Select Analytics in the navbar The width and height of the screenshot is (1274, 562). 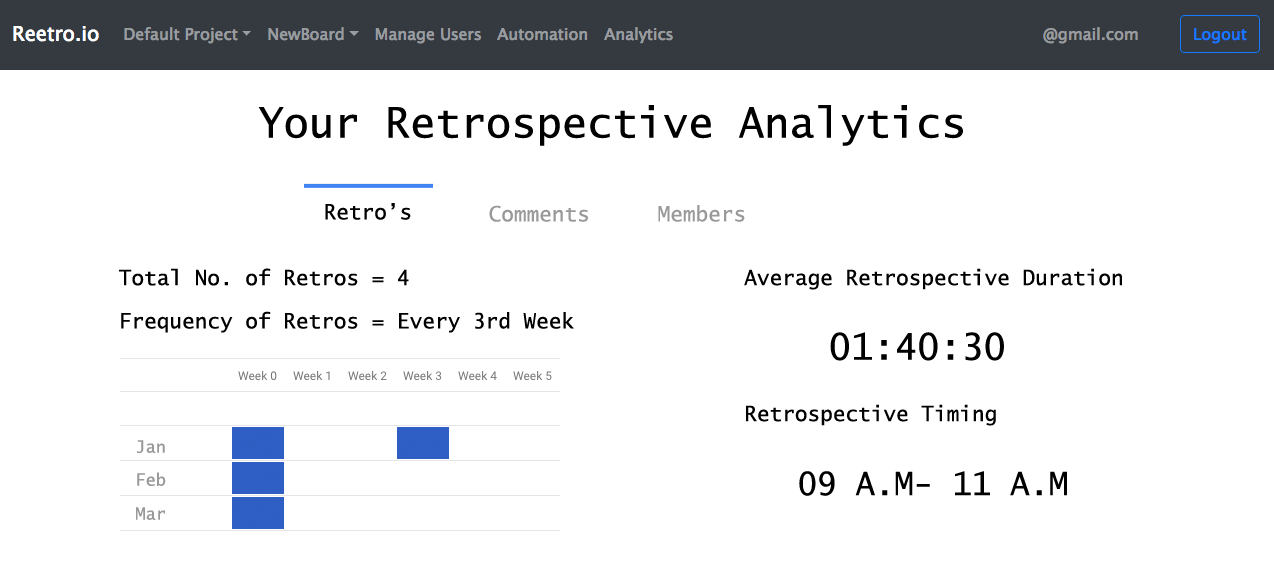pos(638,34)
